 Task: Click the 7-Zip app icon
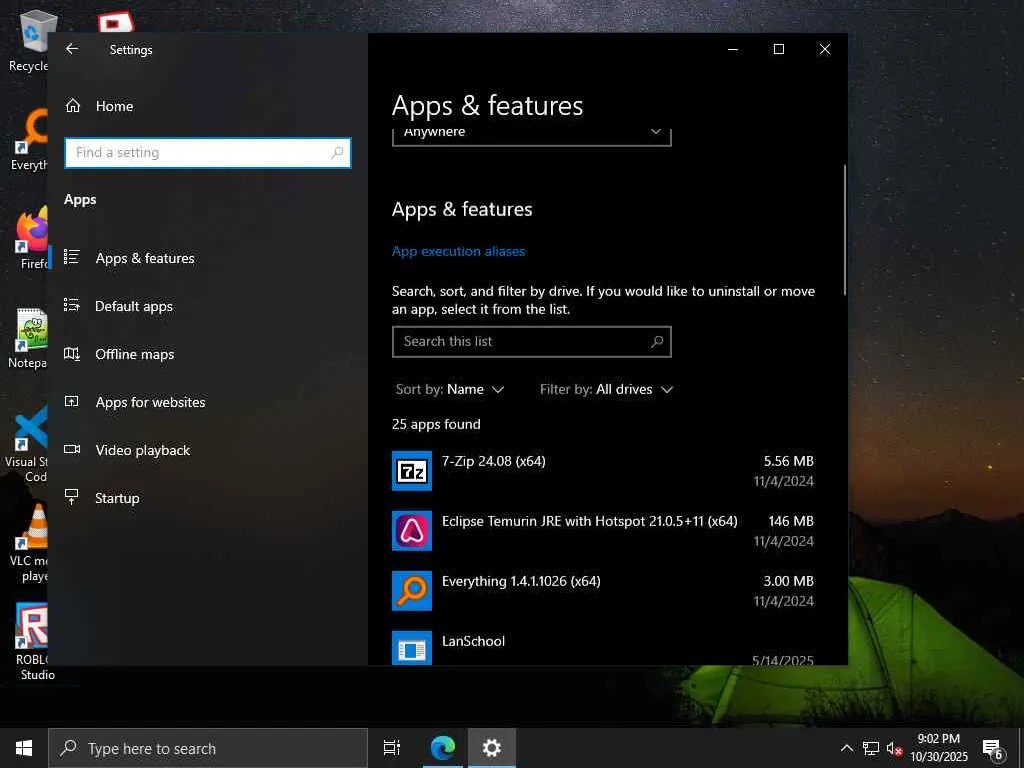tap(411, 471)
